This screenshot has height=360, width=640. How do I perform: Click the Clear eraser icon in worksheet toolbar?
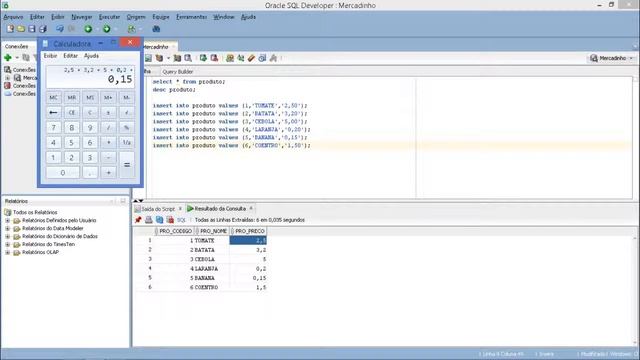(x=251, y=58)
